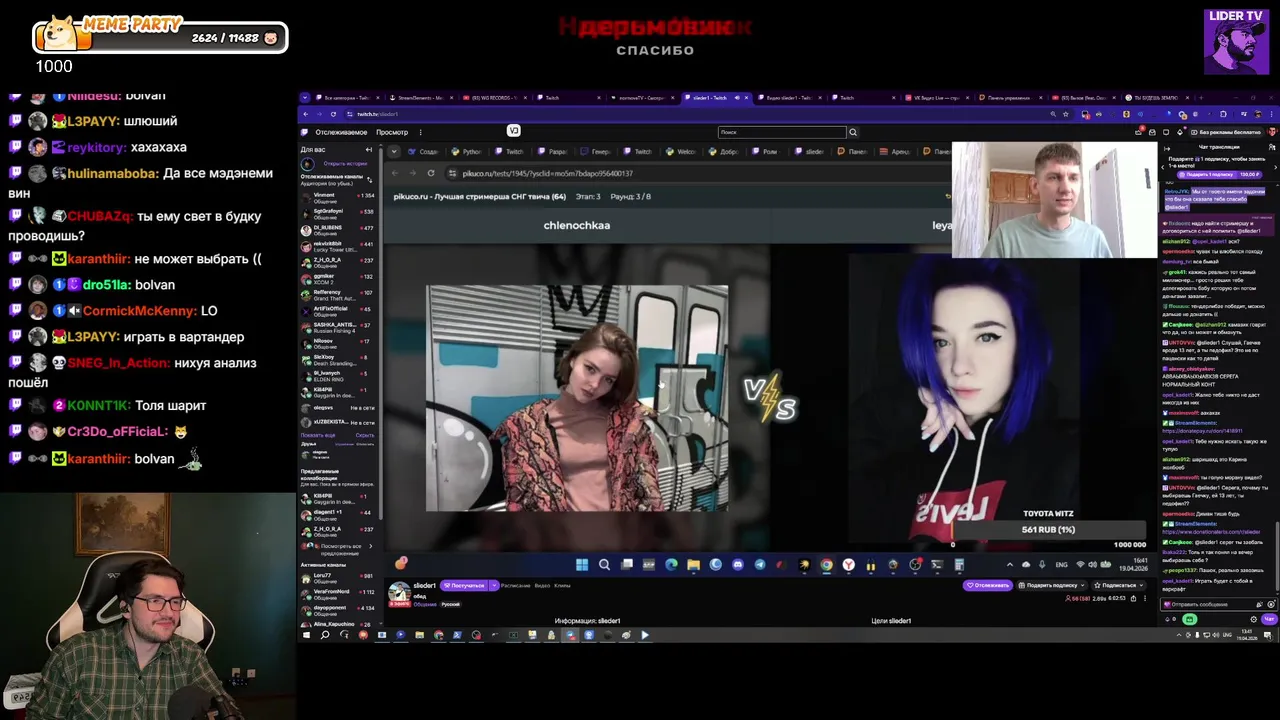Open the 'VJ' extension badge in Twitch nav
Image resolution: width=1280 pixels, height=720 pixels.
(x=513, y=130)
